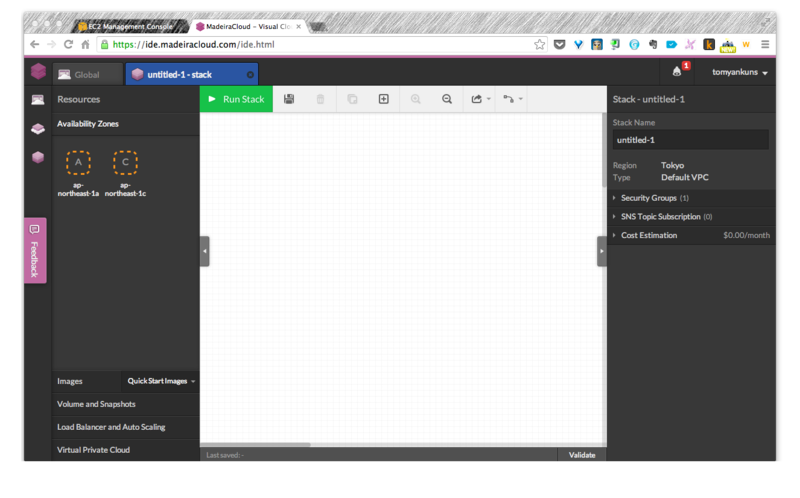Viewport: 800px width, 498px height.
Task: Click the new stack plus icon
Action: tap(384, 99)
